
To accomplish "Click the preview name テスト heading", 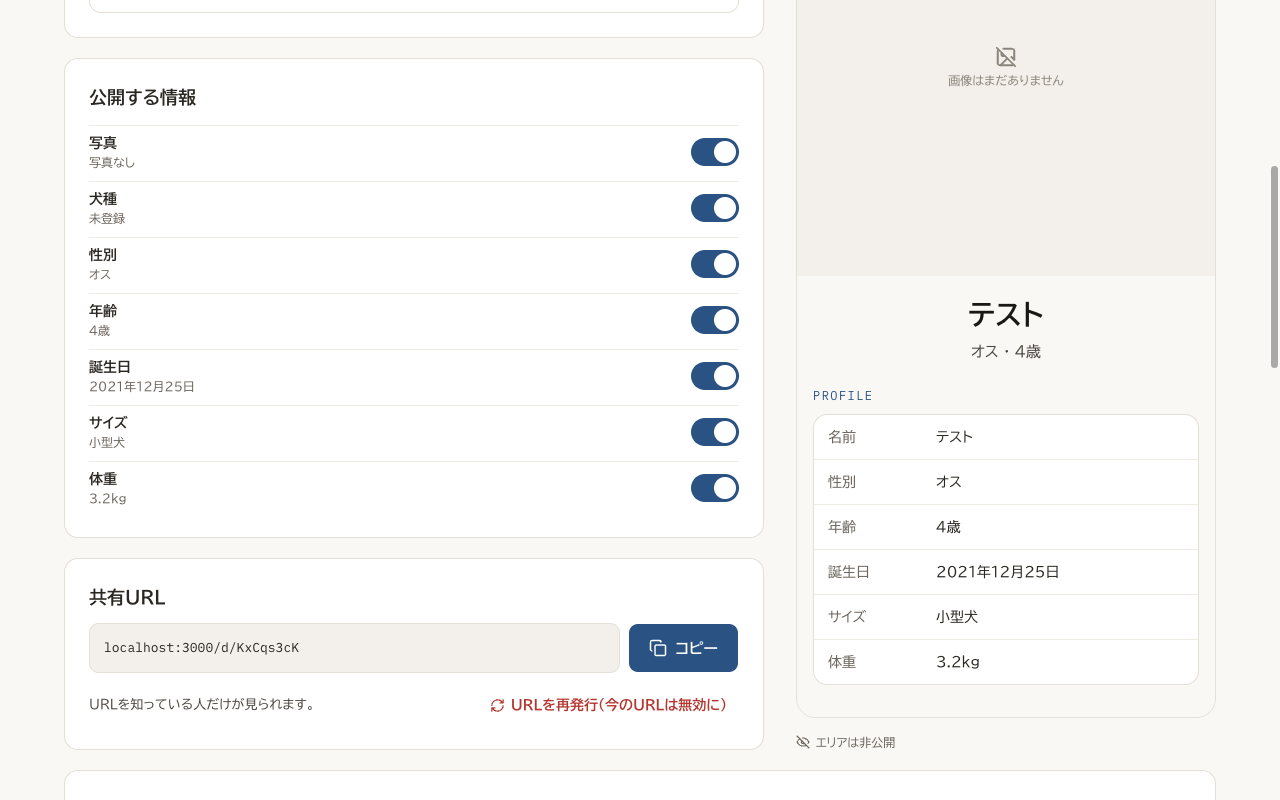I will click(1006, 315).
